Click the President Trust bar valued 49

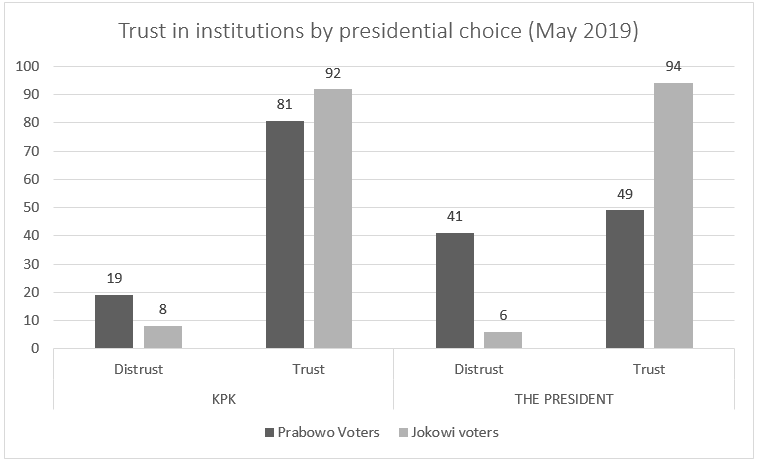click(x=625, y=280)
